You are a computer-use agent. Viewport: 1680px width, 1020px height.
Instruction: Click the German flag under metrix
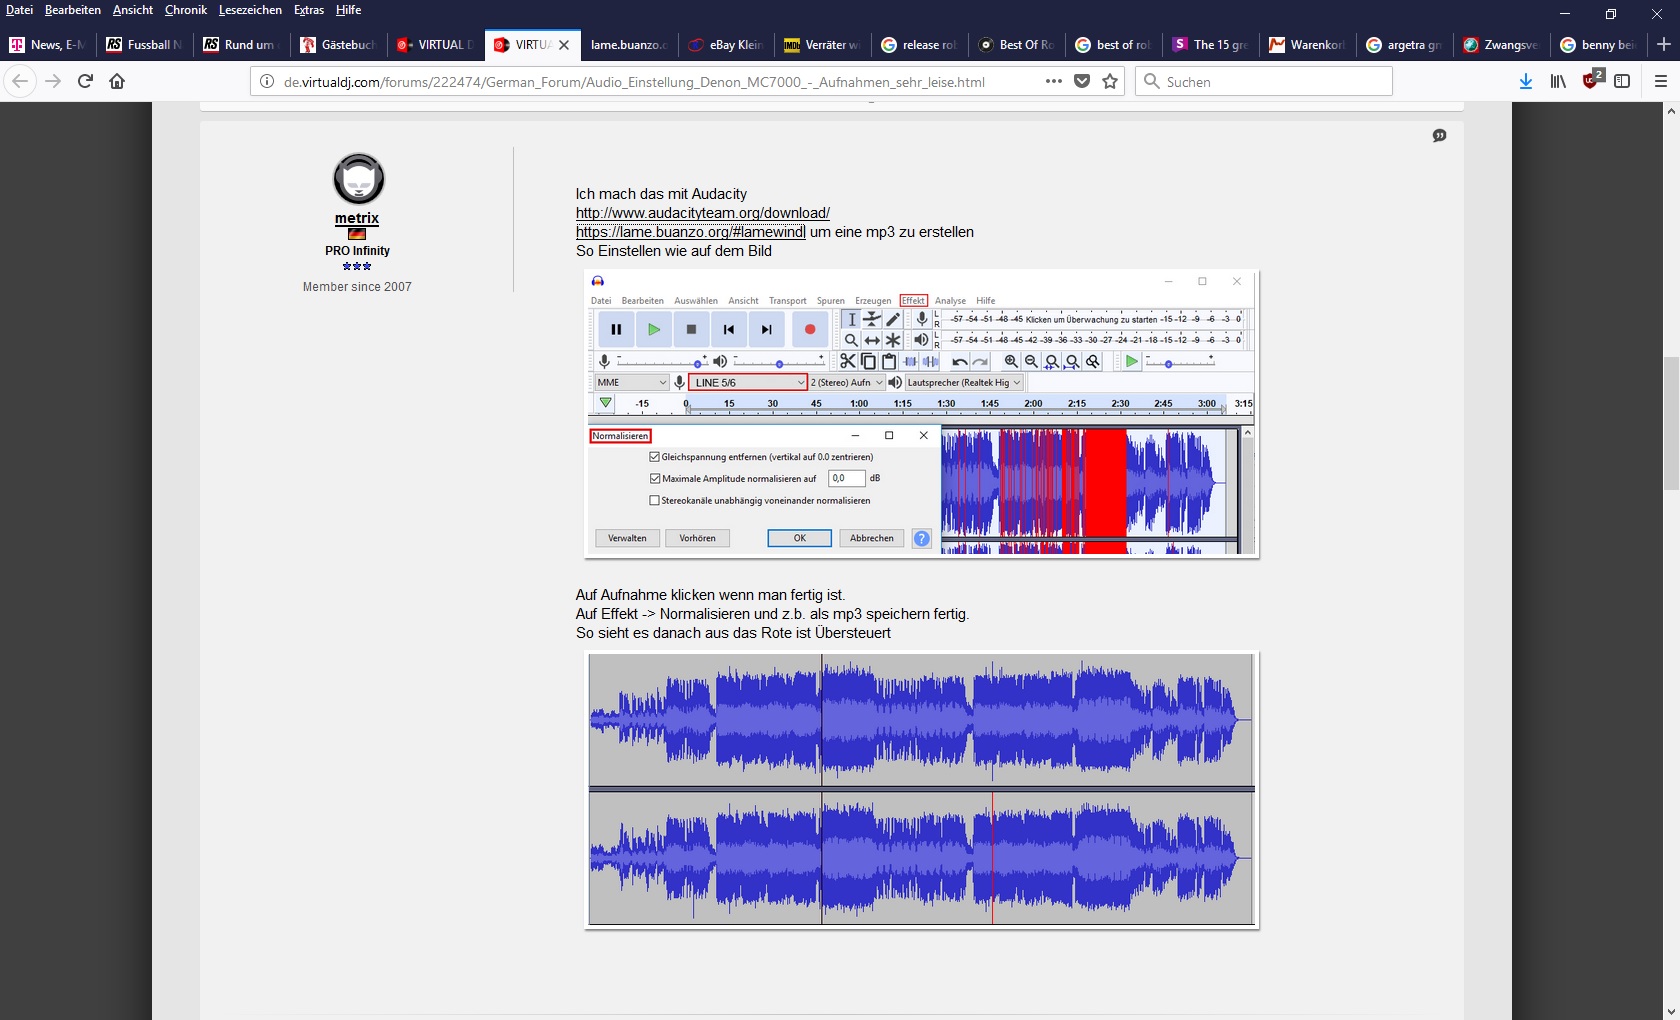[357, 234]
